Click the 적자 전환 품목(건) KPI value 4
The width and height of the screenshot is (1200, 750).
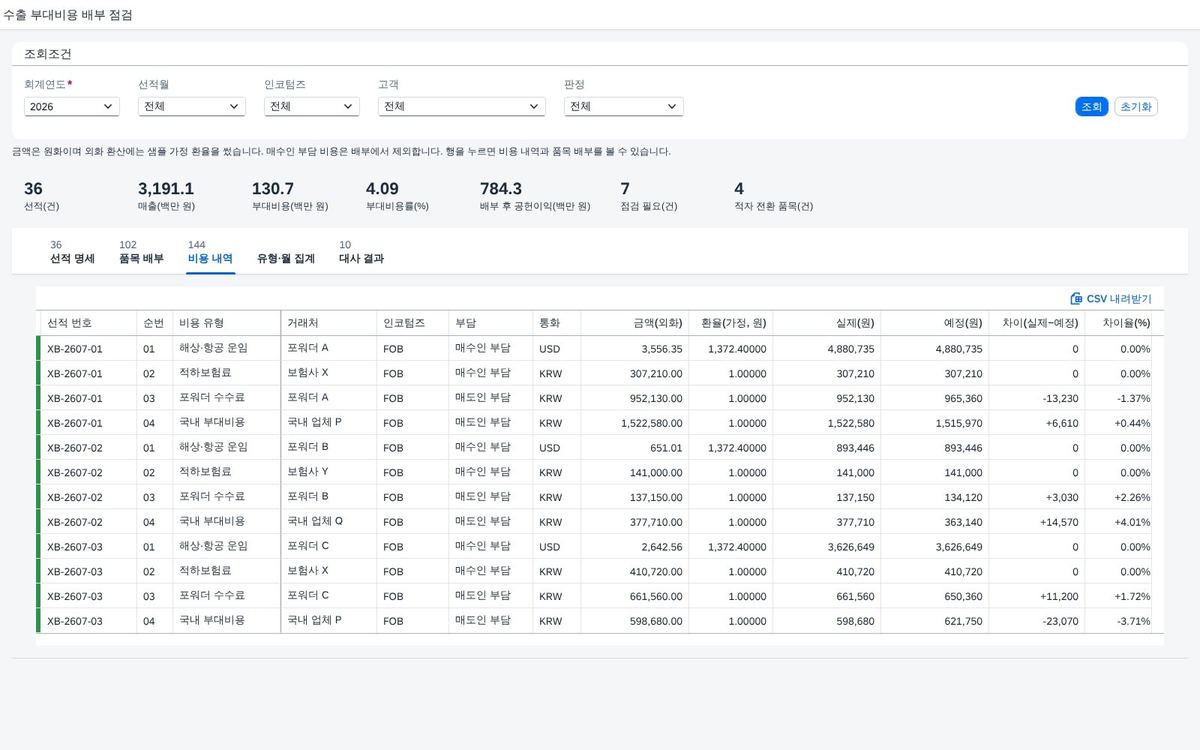739,188
